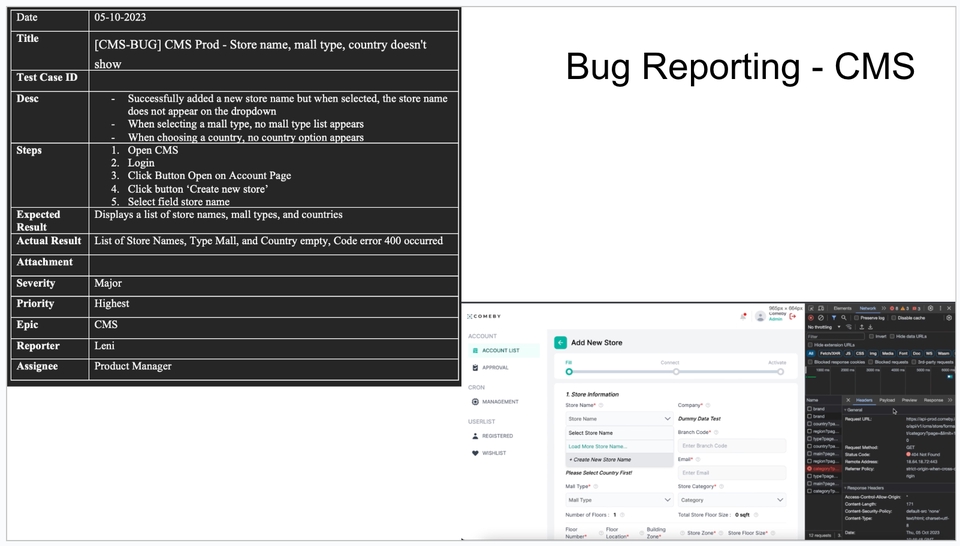960x546 pixels.
Task: Open the Headers tab in request details
Action: [864, 400]
